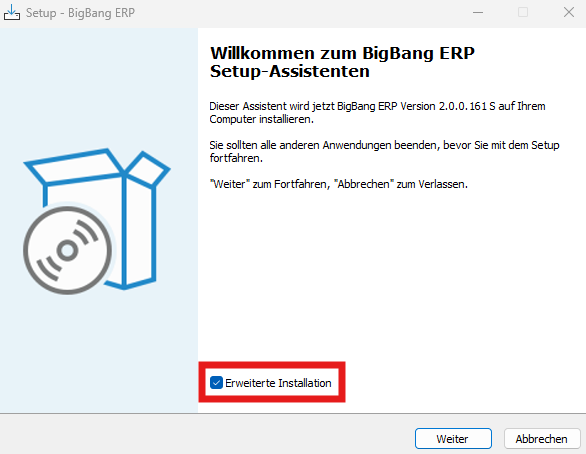Click the gray CD disc graphic
Screen dimensions: 586x454
pos(68,250)
